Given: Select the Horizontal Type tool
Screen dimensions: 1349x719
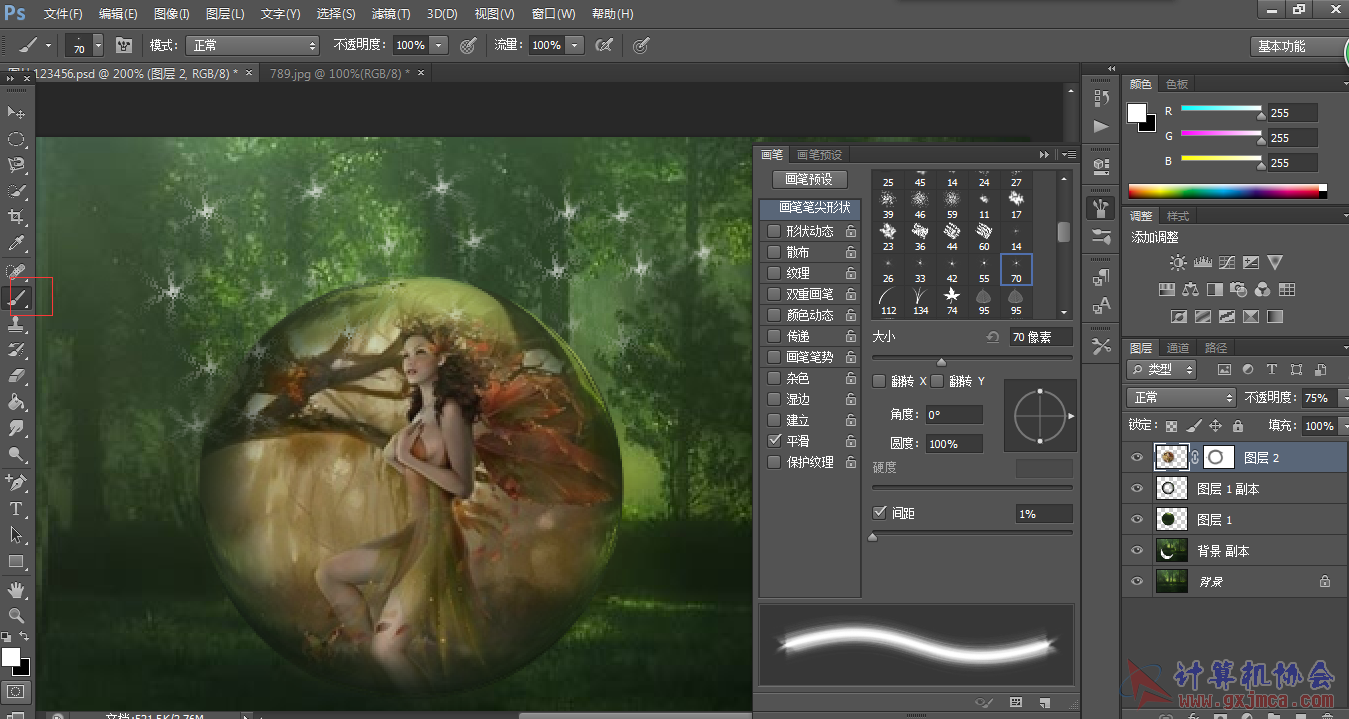Looking at the screenshot, I should pyautogui.click(x=17, y=509).
